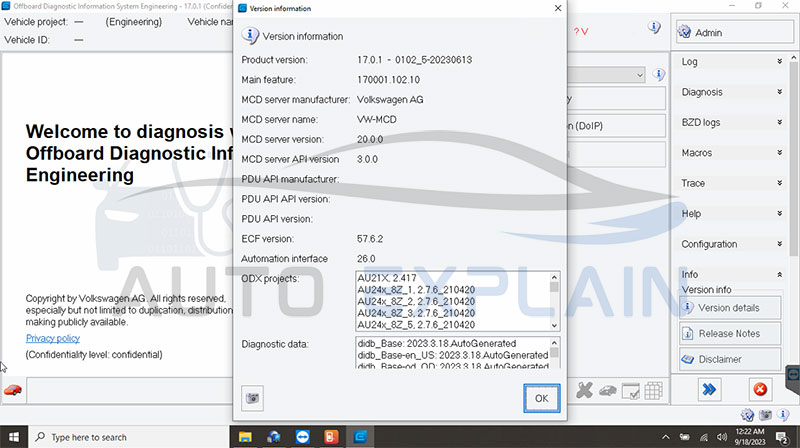Open the Privacy policy link

click(x=53, y=338)
